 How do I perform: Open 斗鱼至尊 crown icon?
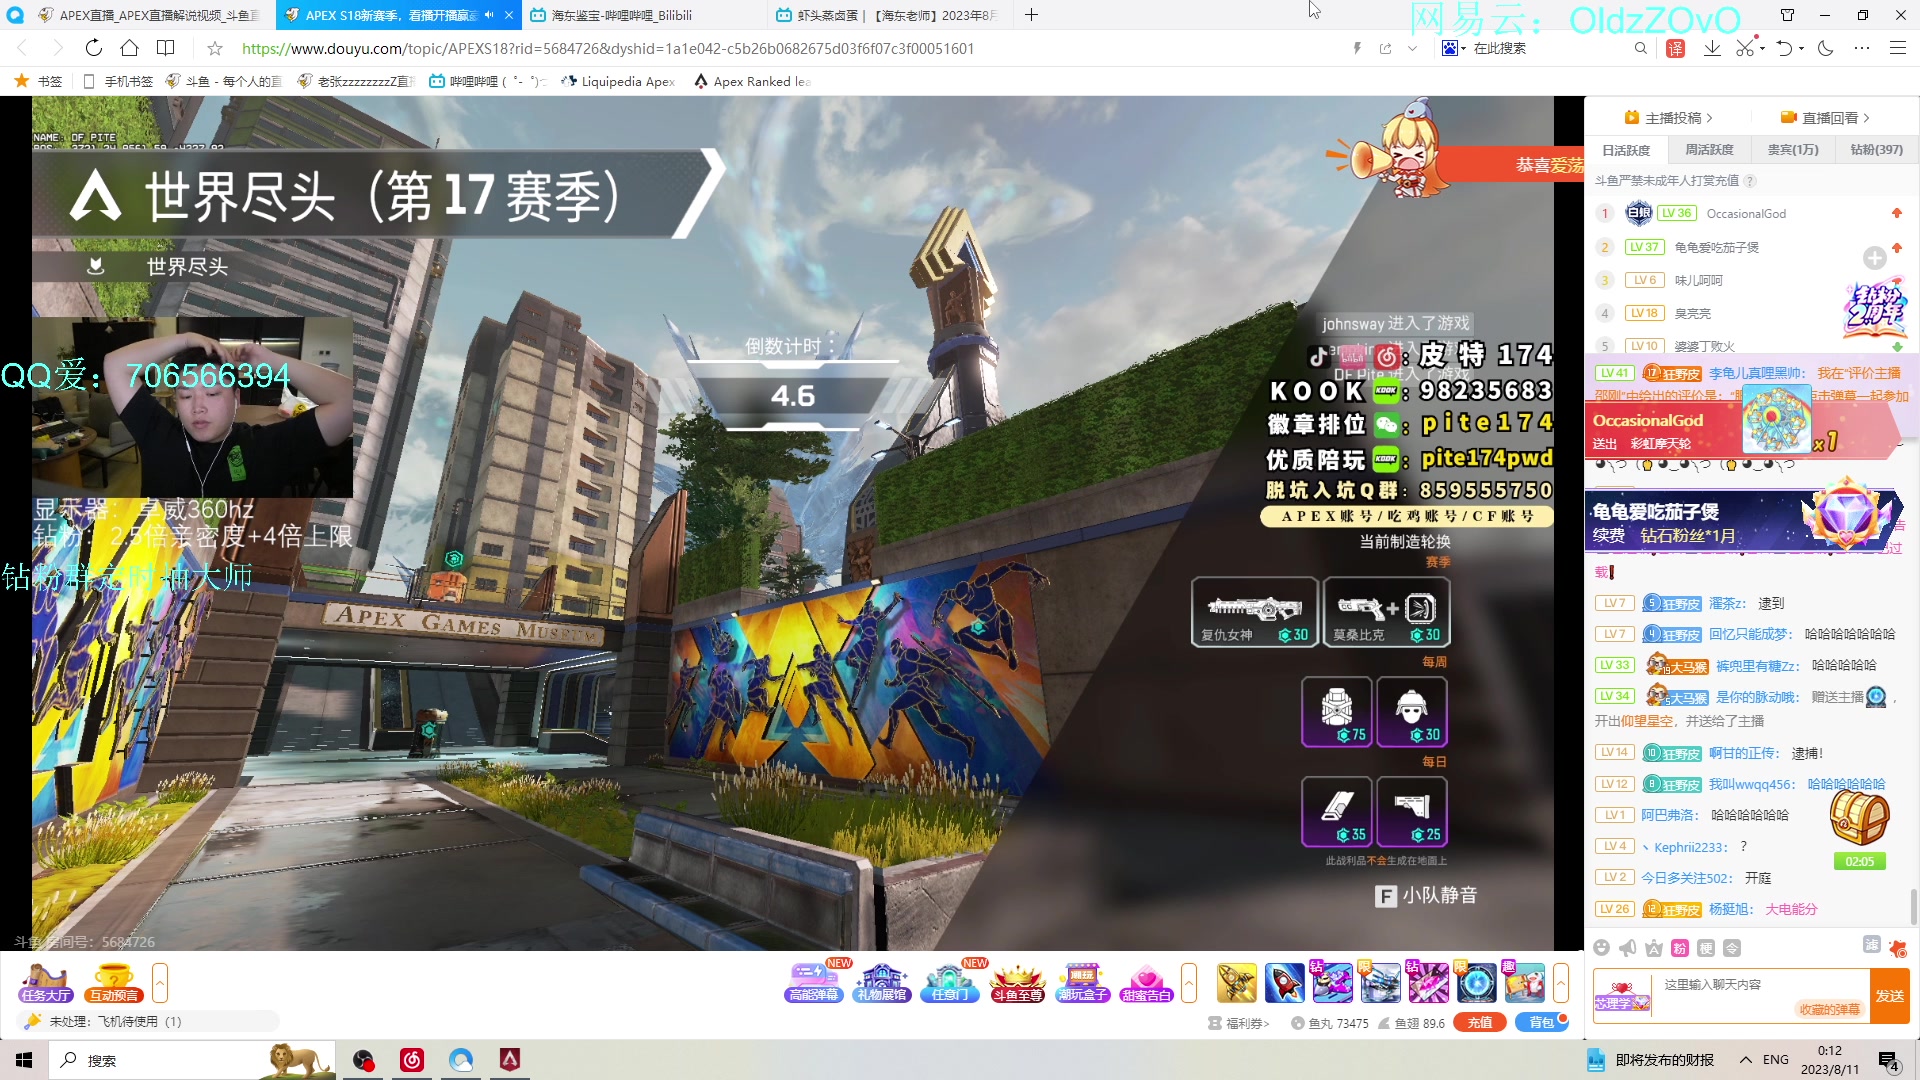(1017, 983)
